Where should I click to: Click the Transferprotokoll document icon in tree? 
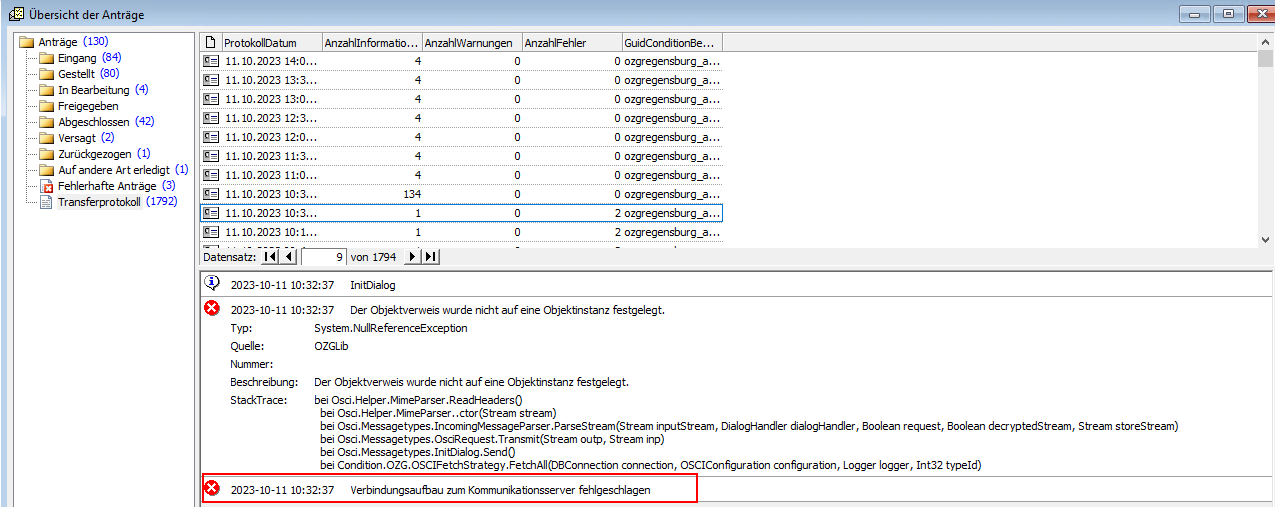pos(46,202)
